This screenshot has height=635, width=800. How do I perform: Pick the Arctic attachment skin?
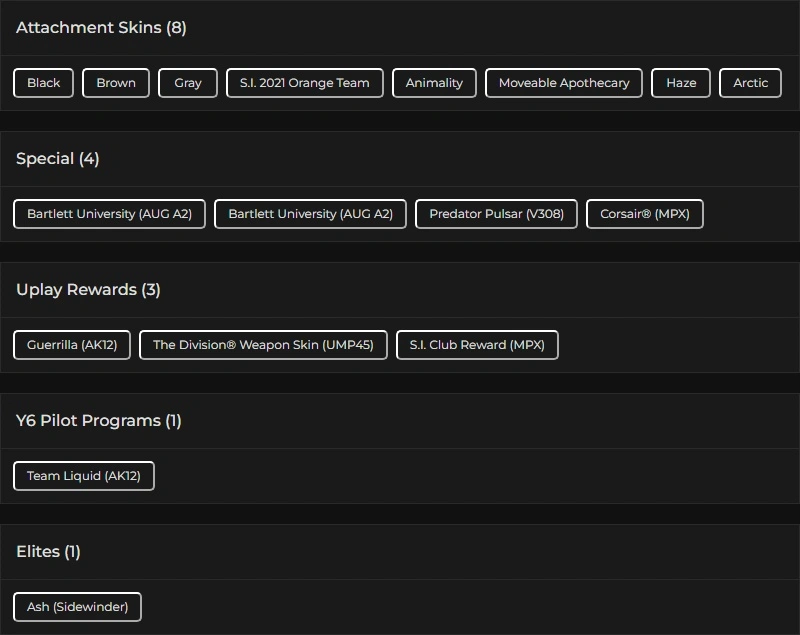click(x=750, y=83)
